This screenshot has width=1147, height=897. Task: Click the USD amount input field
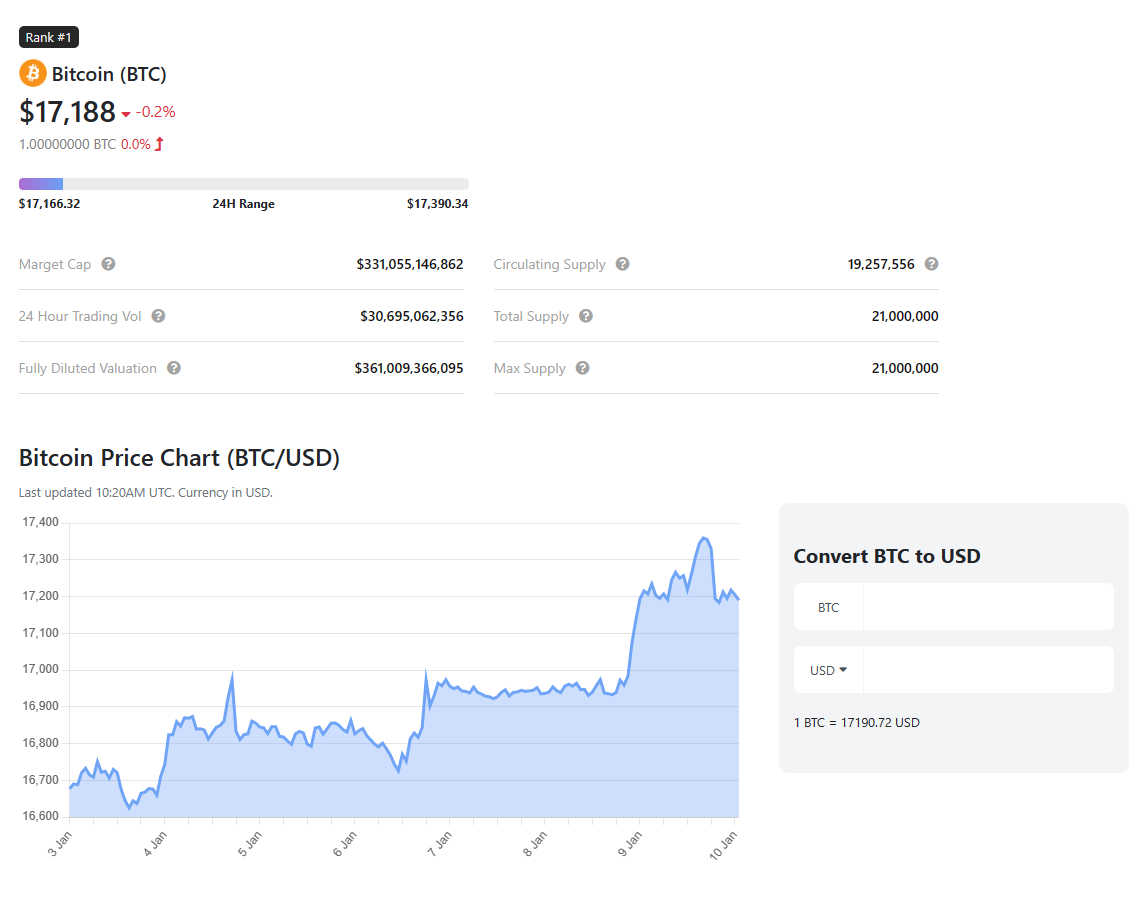pyautogui.click(x=988, y=669)
